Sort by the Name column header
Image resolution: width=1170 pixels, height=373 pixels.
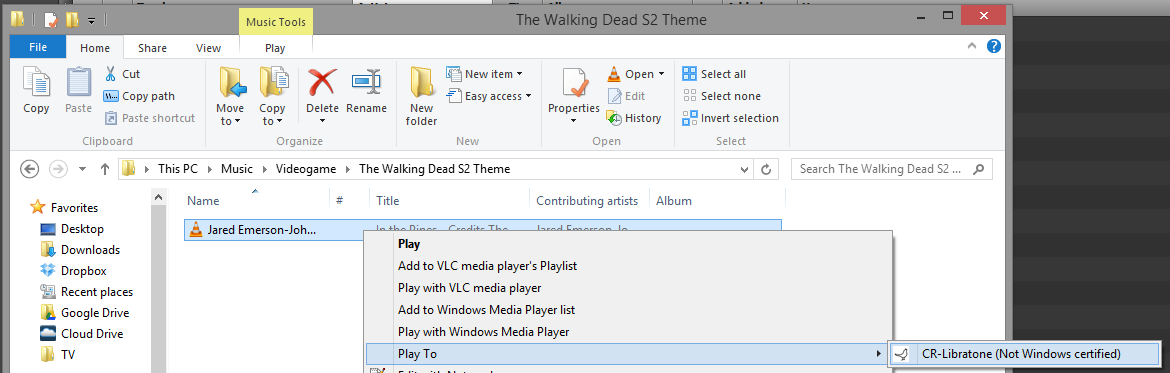point(256,200)
